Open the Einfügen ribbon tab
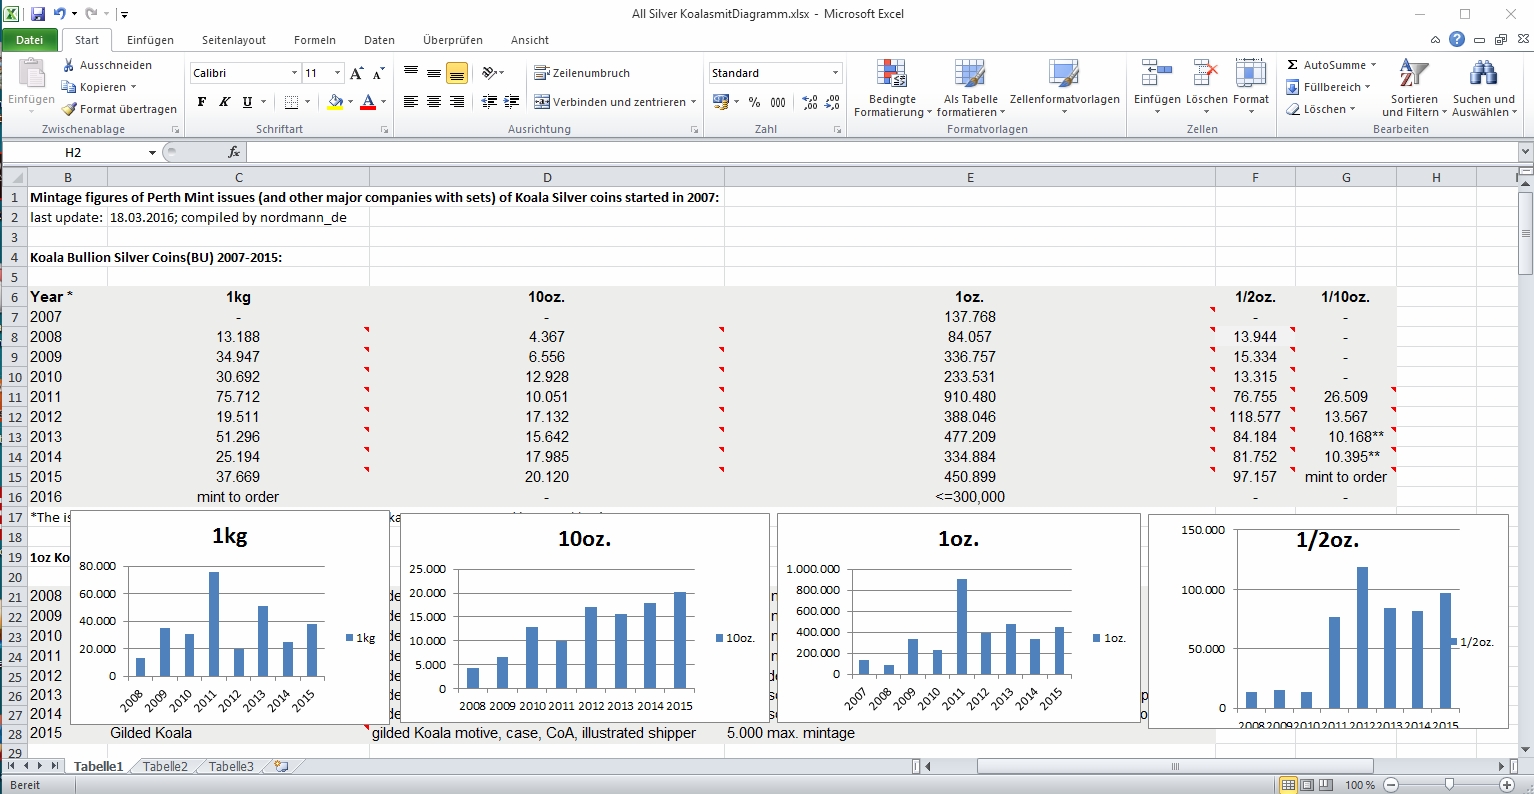 pos(150,40)
